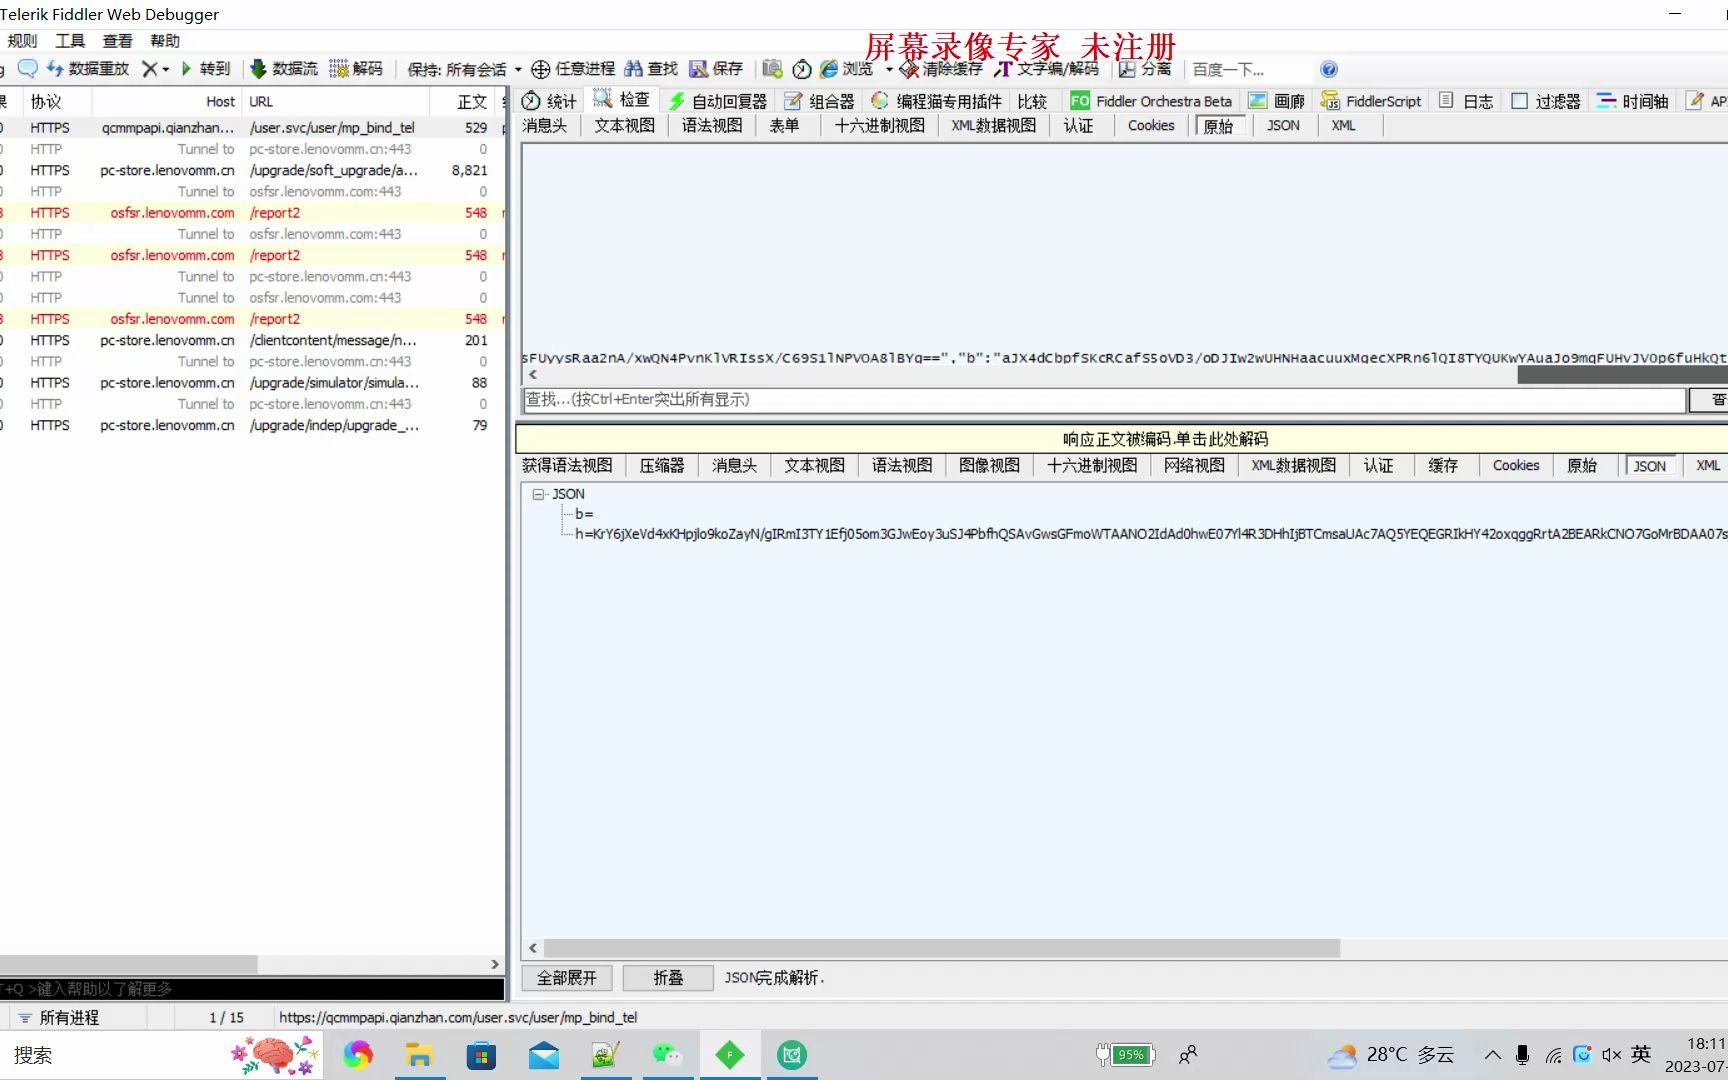
Task: Collapse the JSON tree root node
Action: [x=538, y=494]
